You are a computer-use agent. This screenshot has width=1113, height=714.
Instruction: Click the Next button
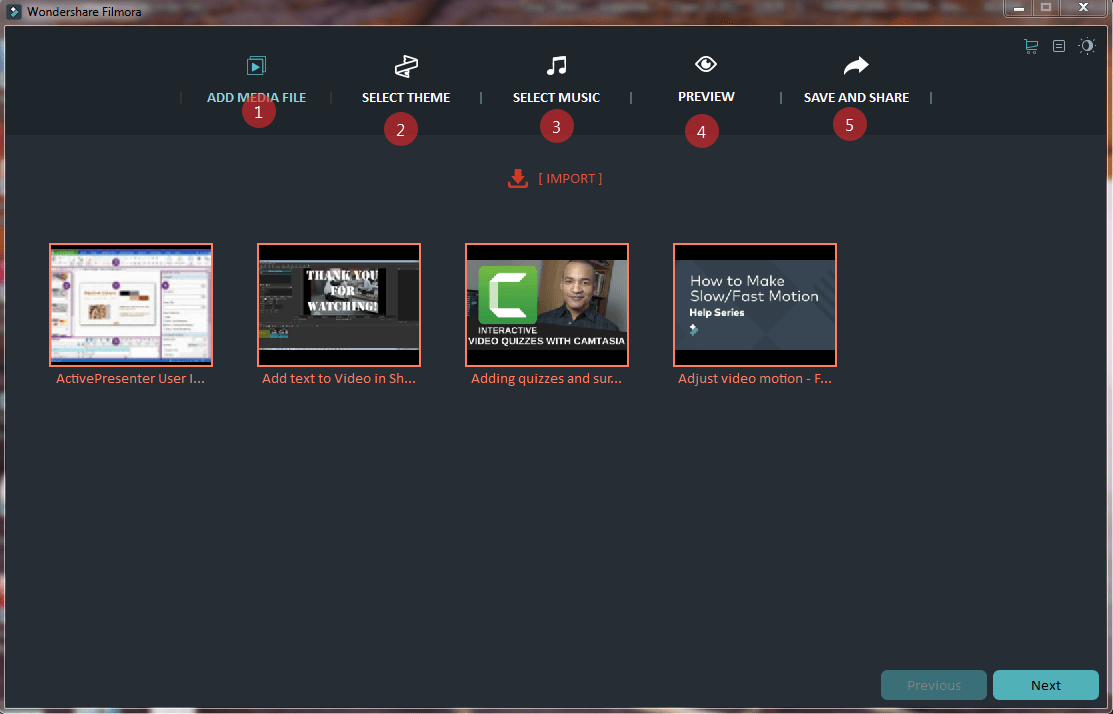tap(1046, 685)
